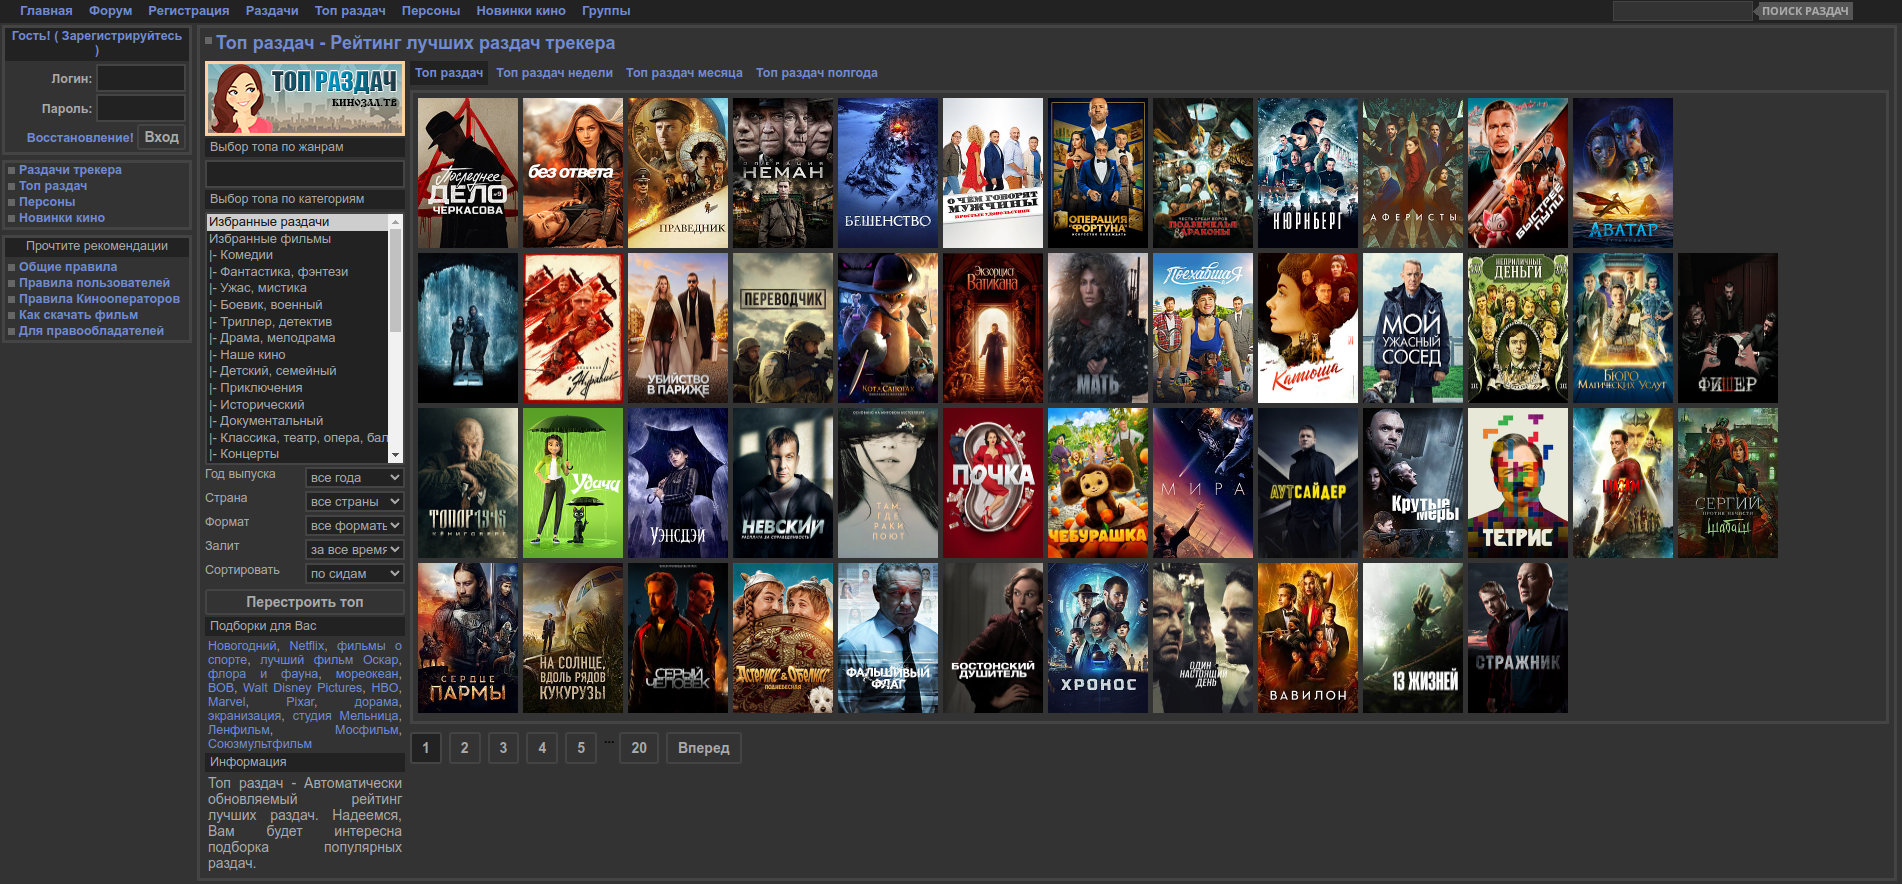Open the Залит time period dropdown
Image resolution: width=1902 pixels, height=884 pixels.
tap(354, 550)
